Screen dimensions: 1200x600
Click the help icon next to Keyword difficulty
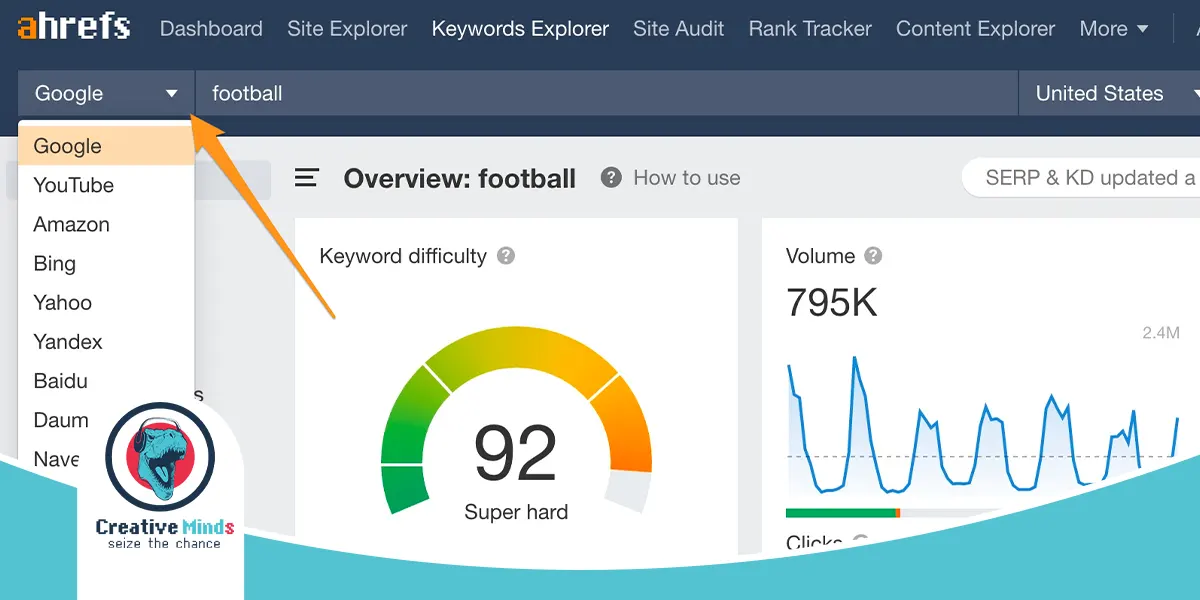tap(506, 256)
